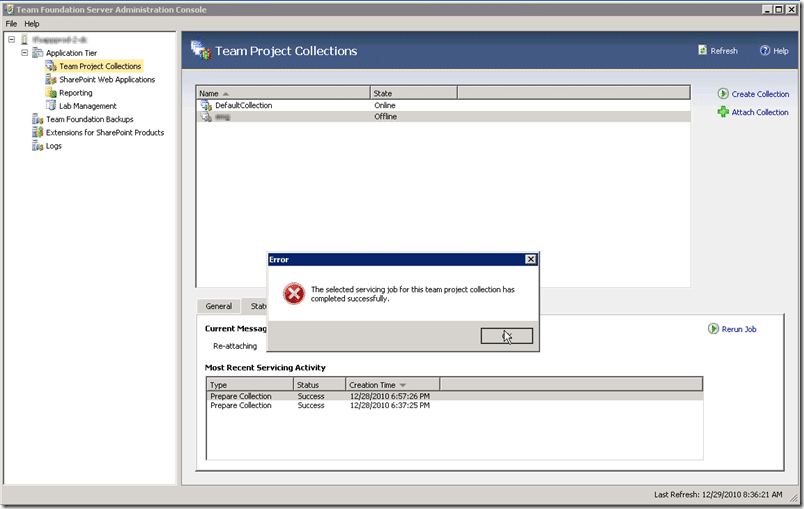Select Team Project Collections in the tree
The width and height of the screenshot is (804, 509).
[x=100, y=66]
